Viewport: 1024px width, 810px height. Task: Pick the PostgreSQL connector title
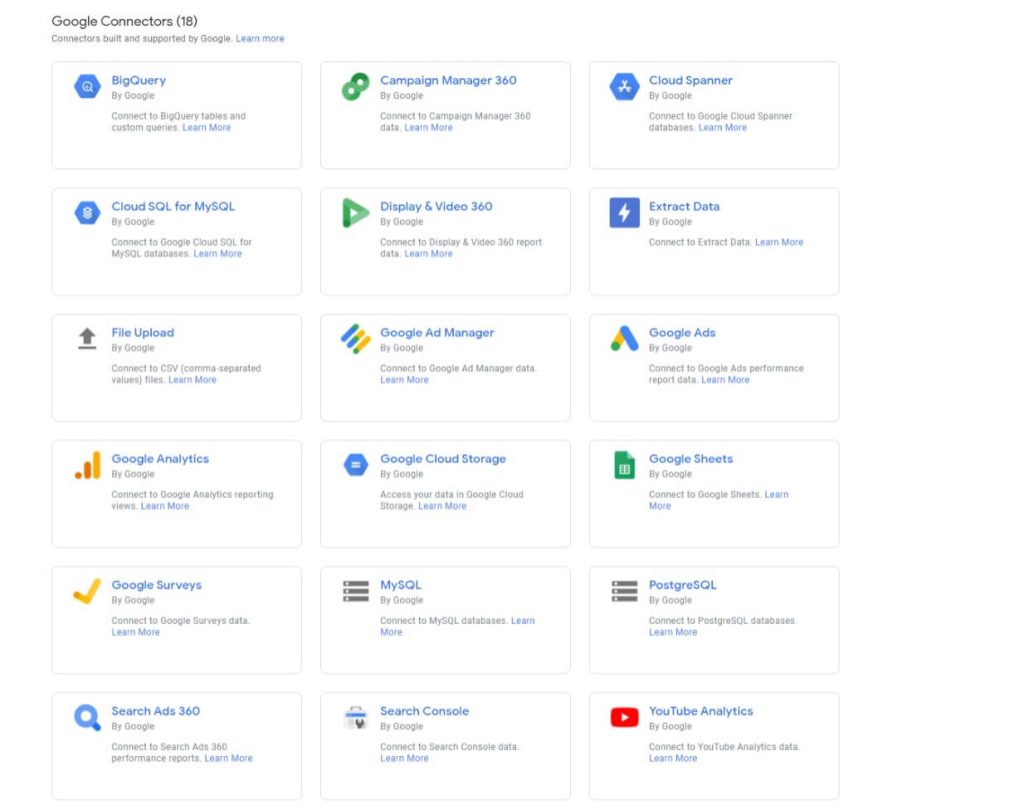(x=682, y=585)
